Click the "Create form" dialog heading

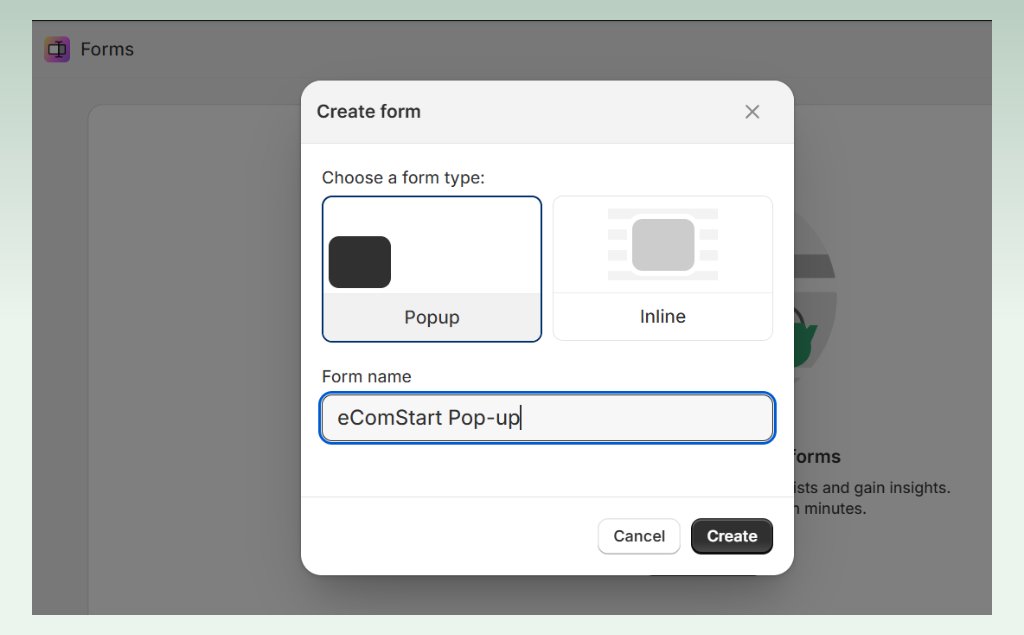coord(368,112)
